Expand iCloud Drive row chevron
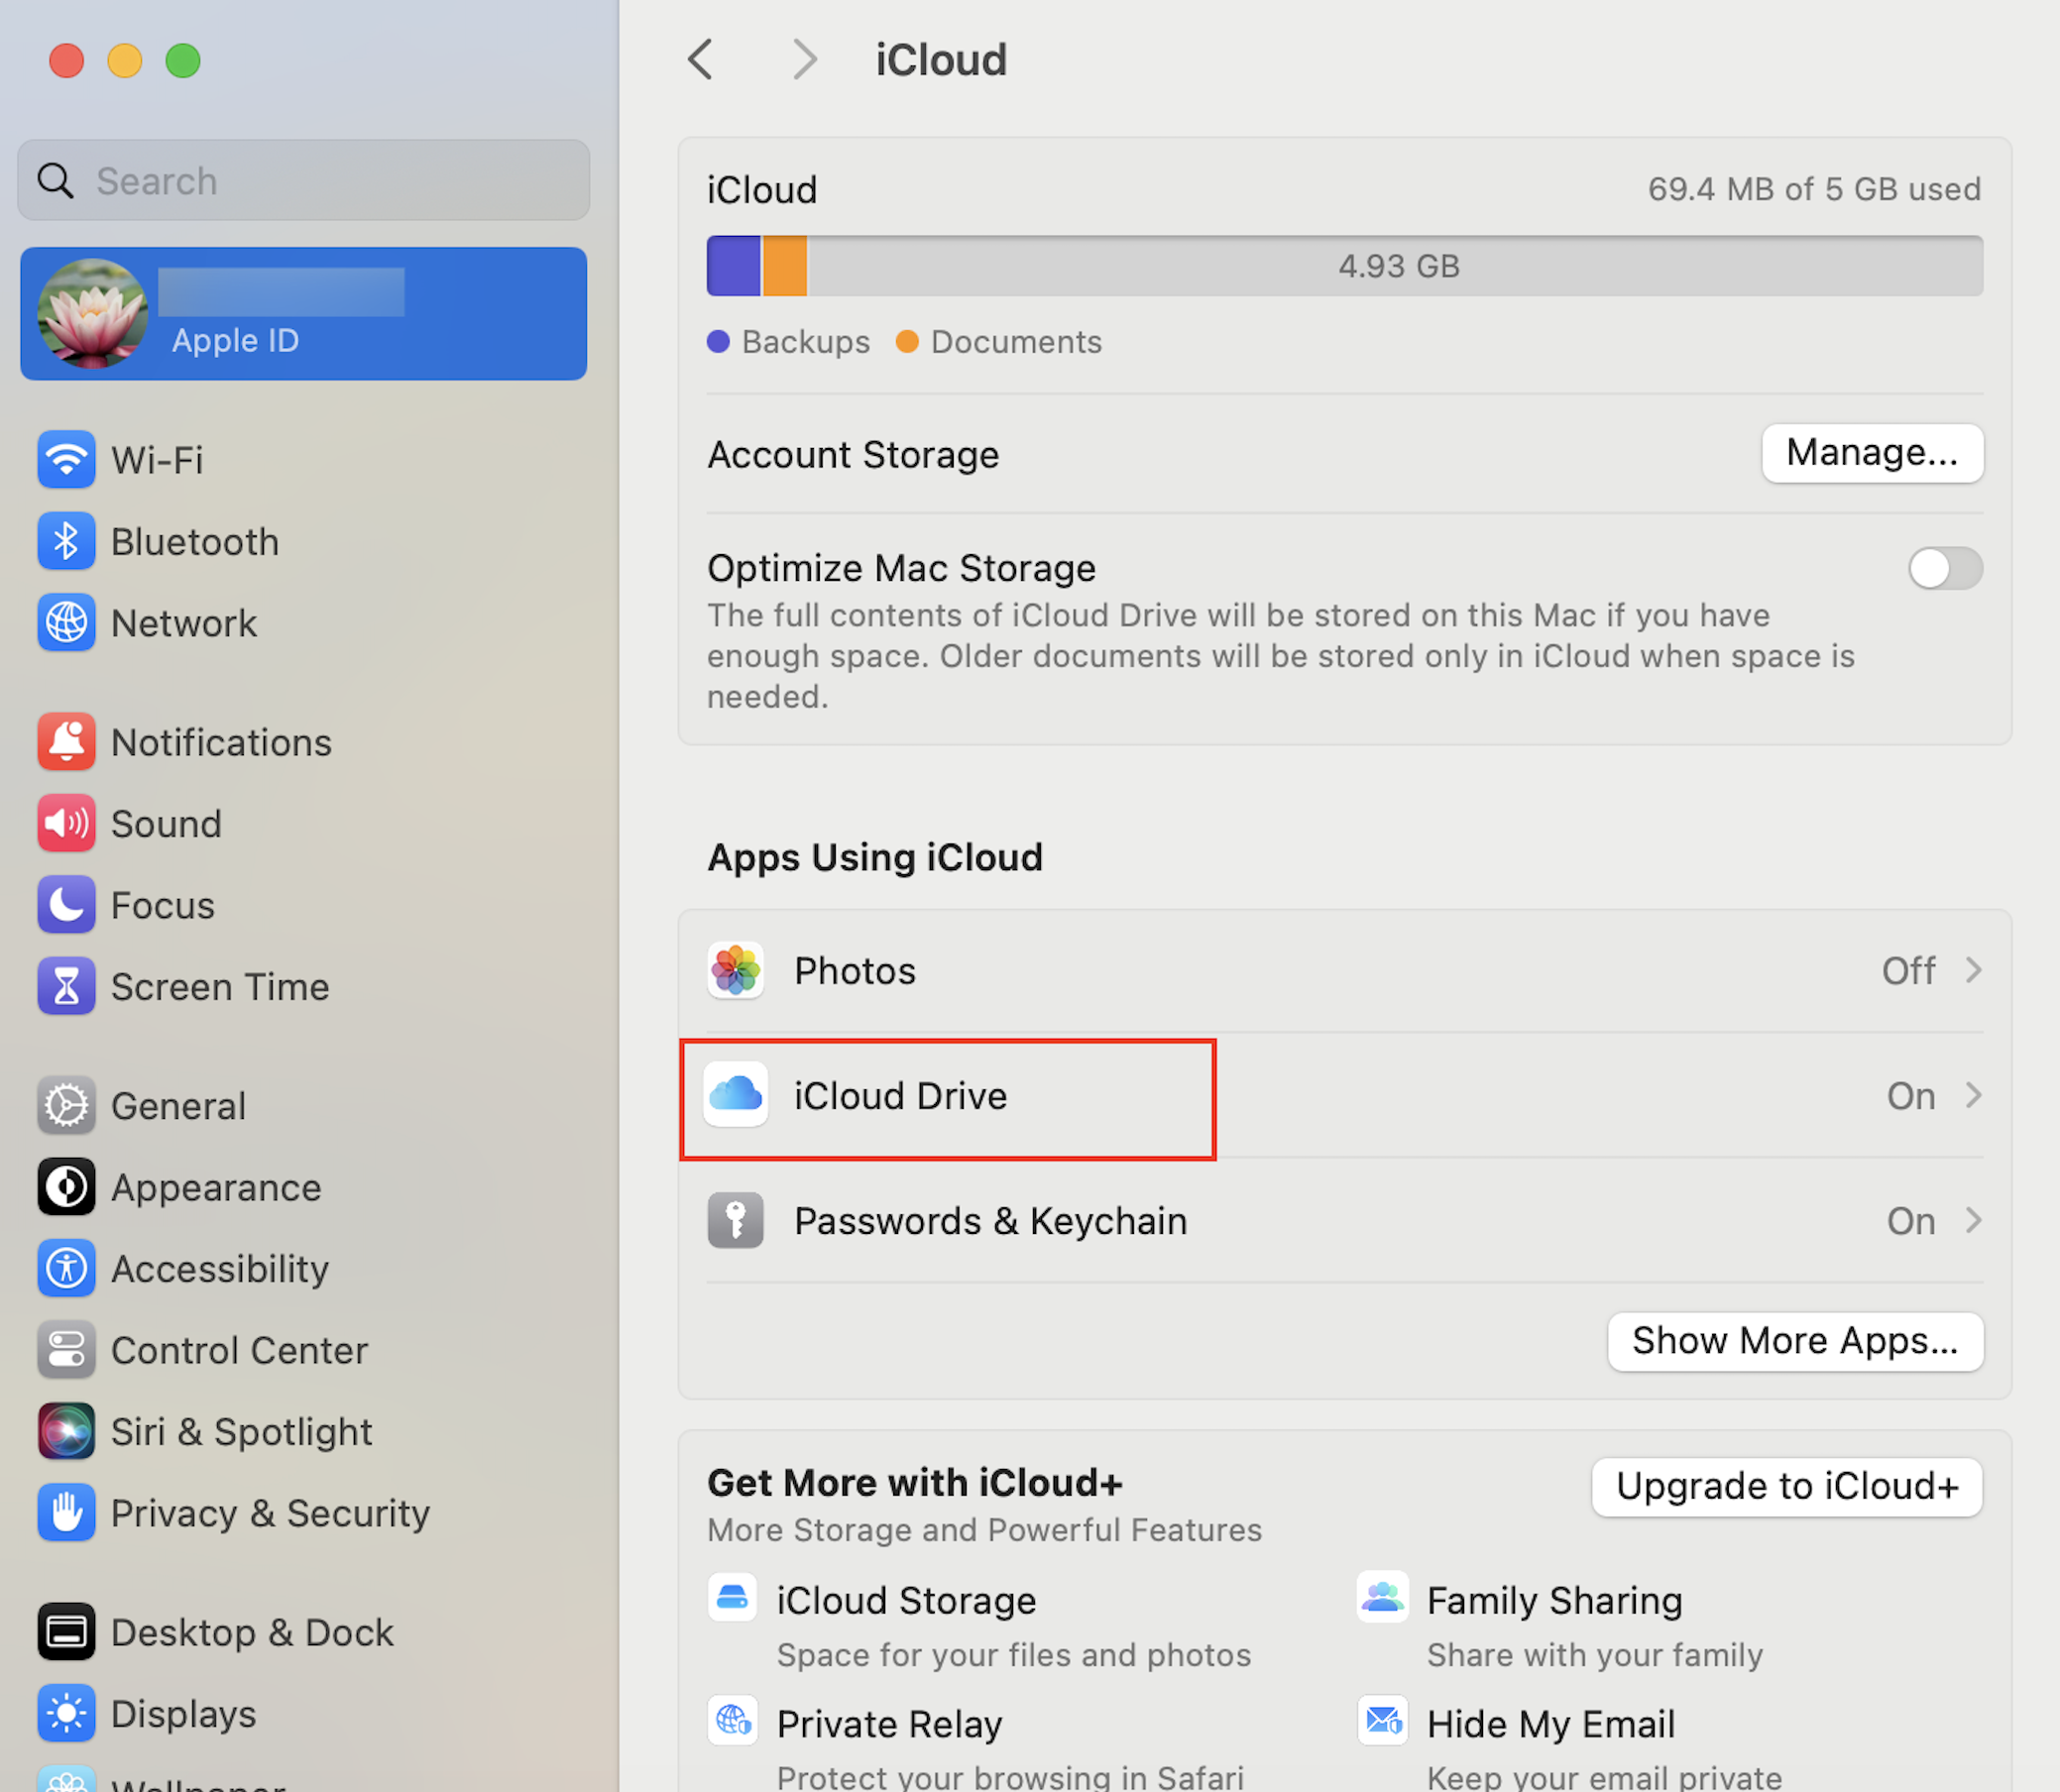This screenshot has height=1792, width=2060. [1973, 1095]
